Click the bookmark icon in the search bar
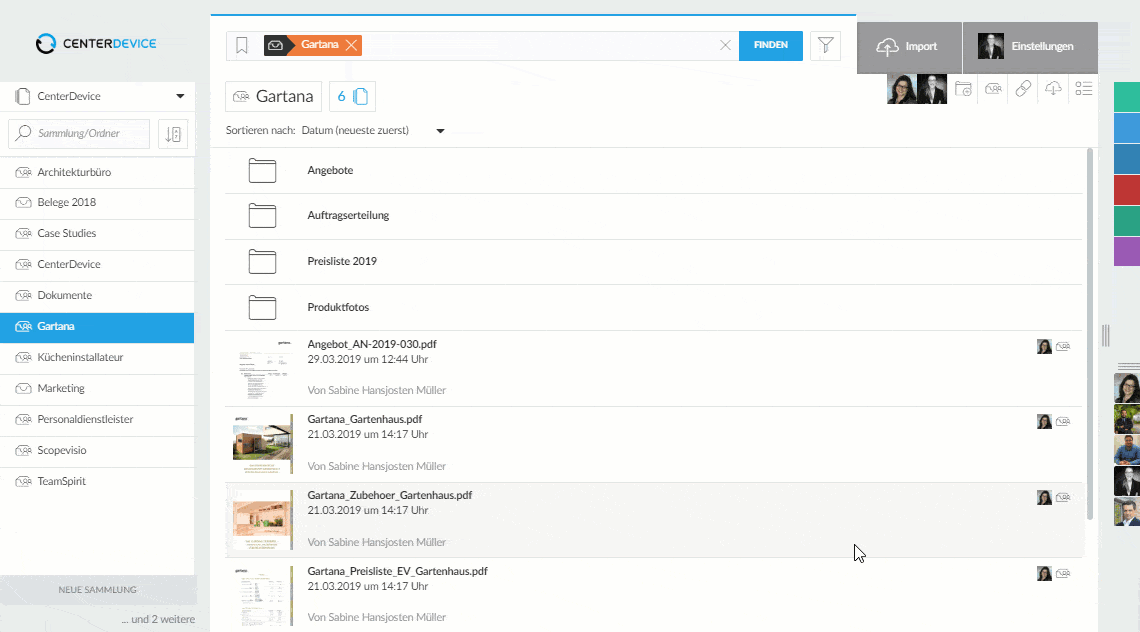Screen dimensions: 1140x632 242,45
